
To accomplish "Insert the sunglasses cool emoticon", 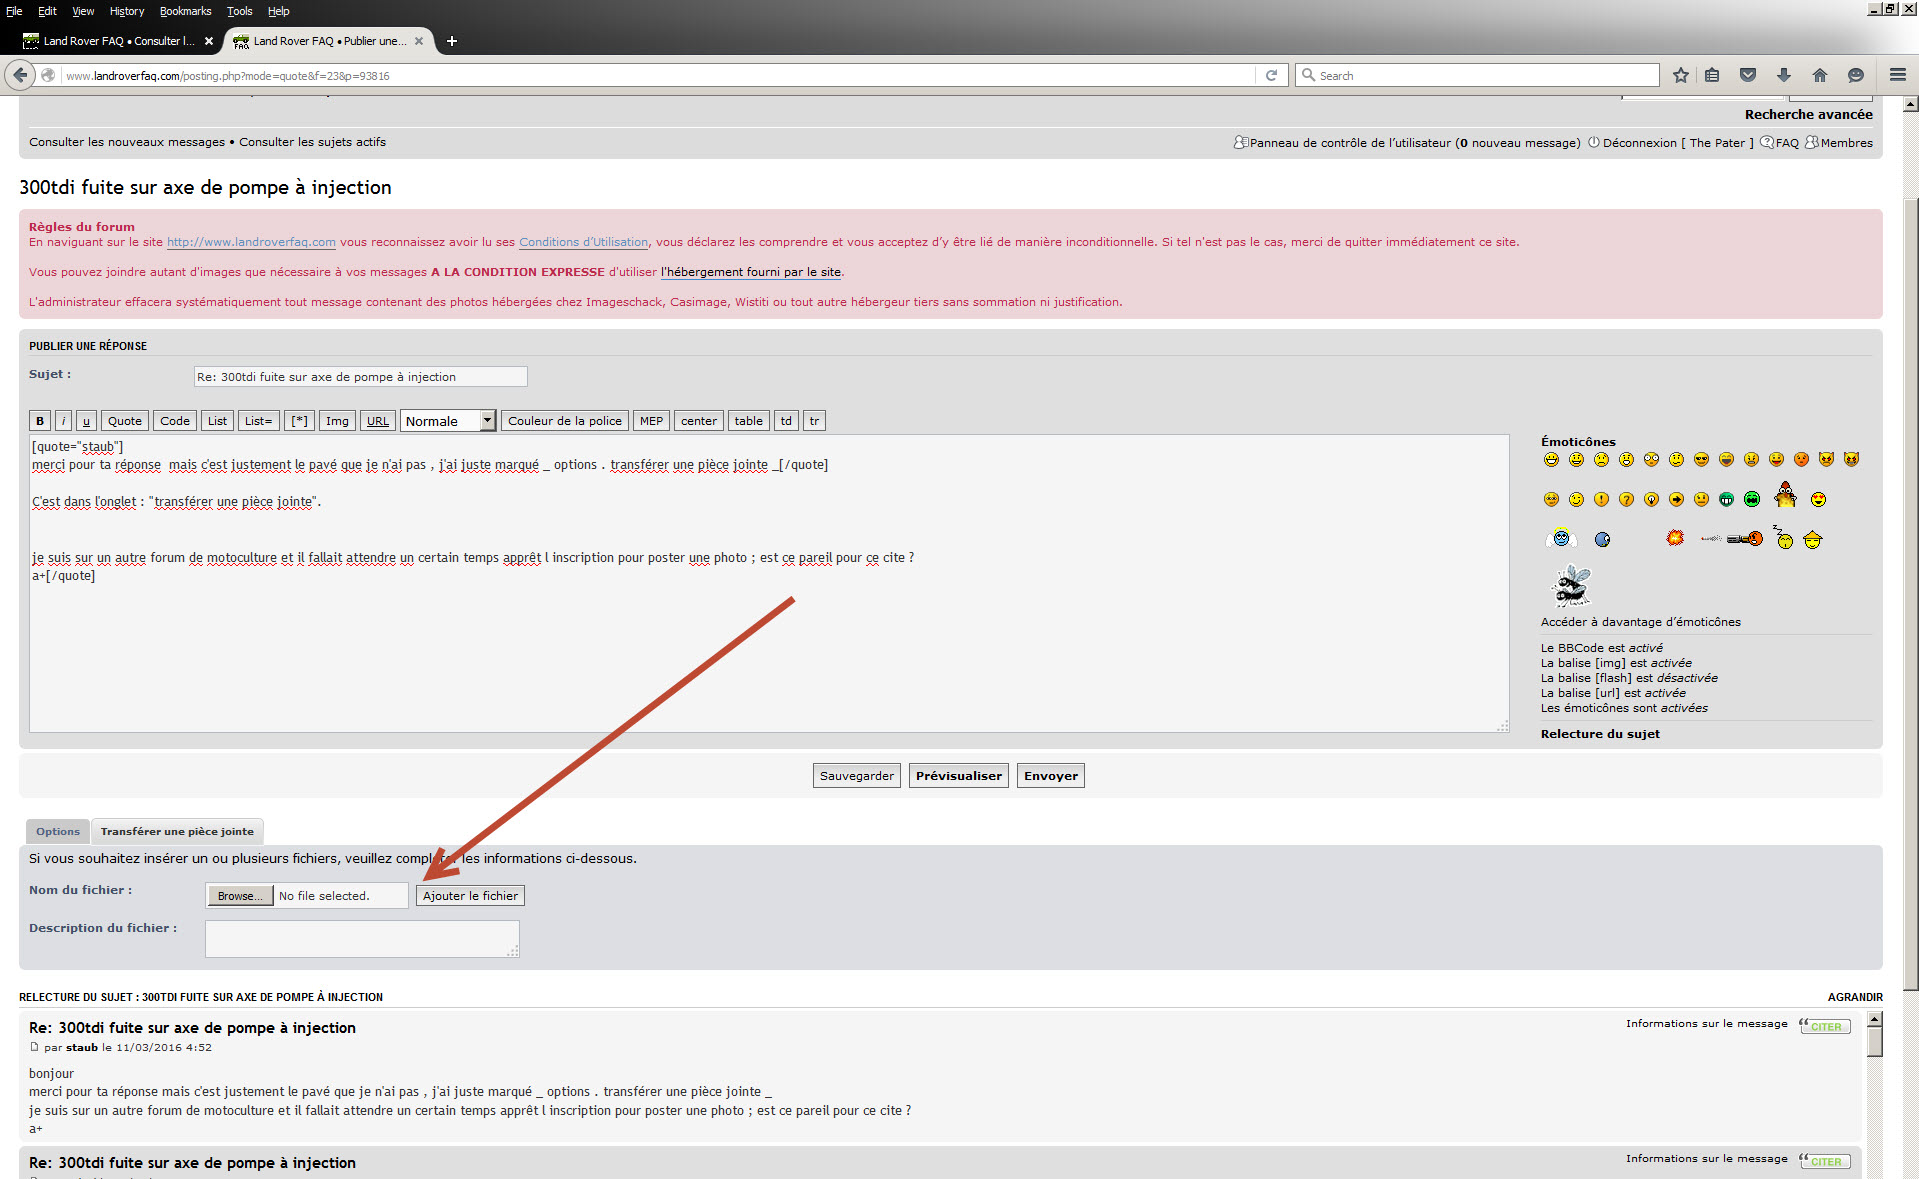I will tap(1701, 460).
